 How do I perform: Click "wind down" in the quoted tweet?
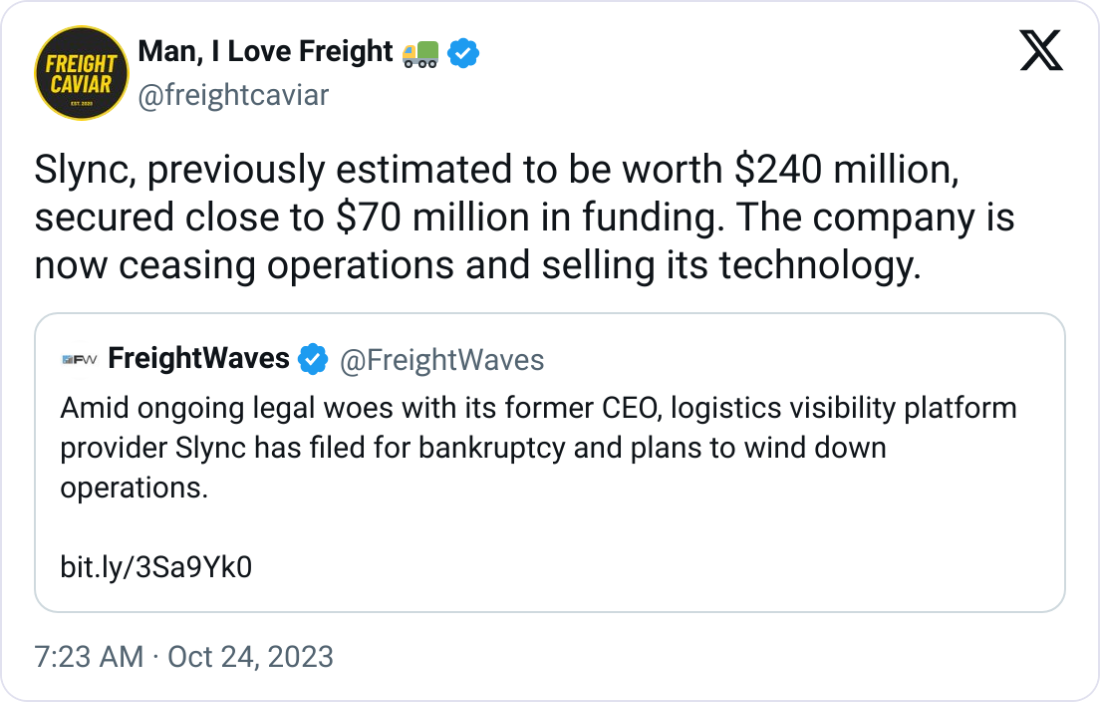[815, 448]
